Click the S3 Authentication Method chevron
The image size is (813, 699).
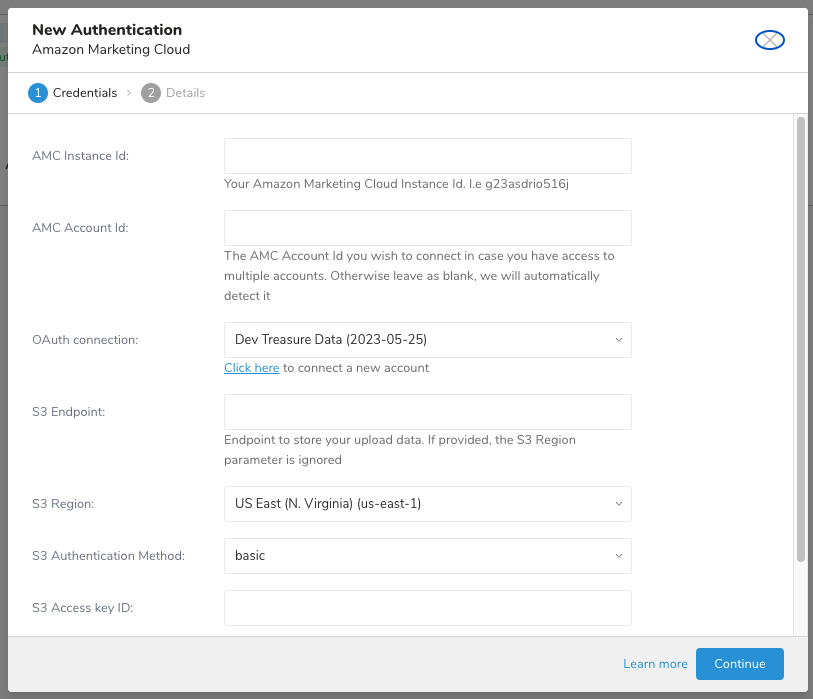[618, 556]
